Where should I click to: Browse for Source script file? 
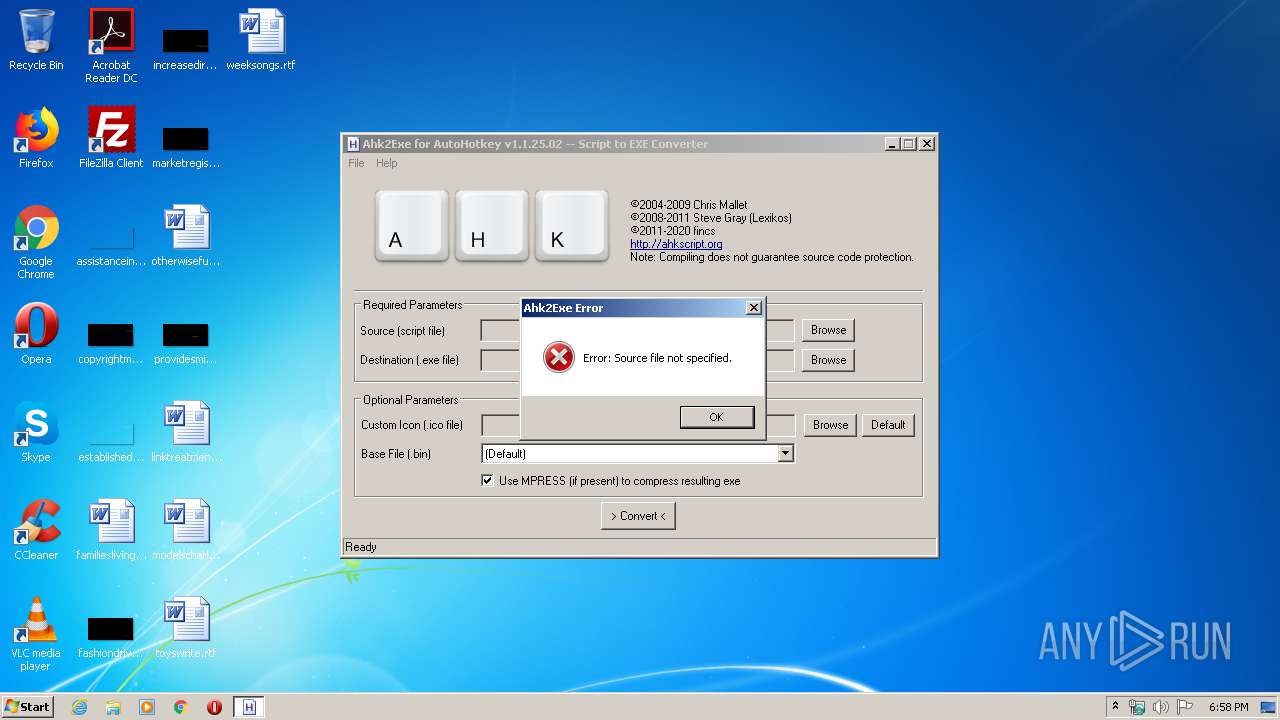(828, 330)
